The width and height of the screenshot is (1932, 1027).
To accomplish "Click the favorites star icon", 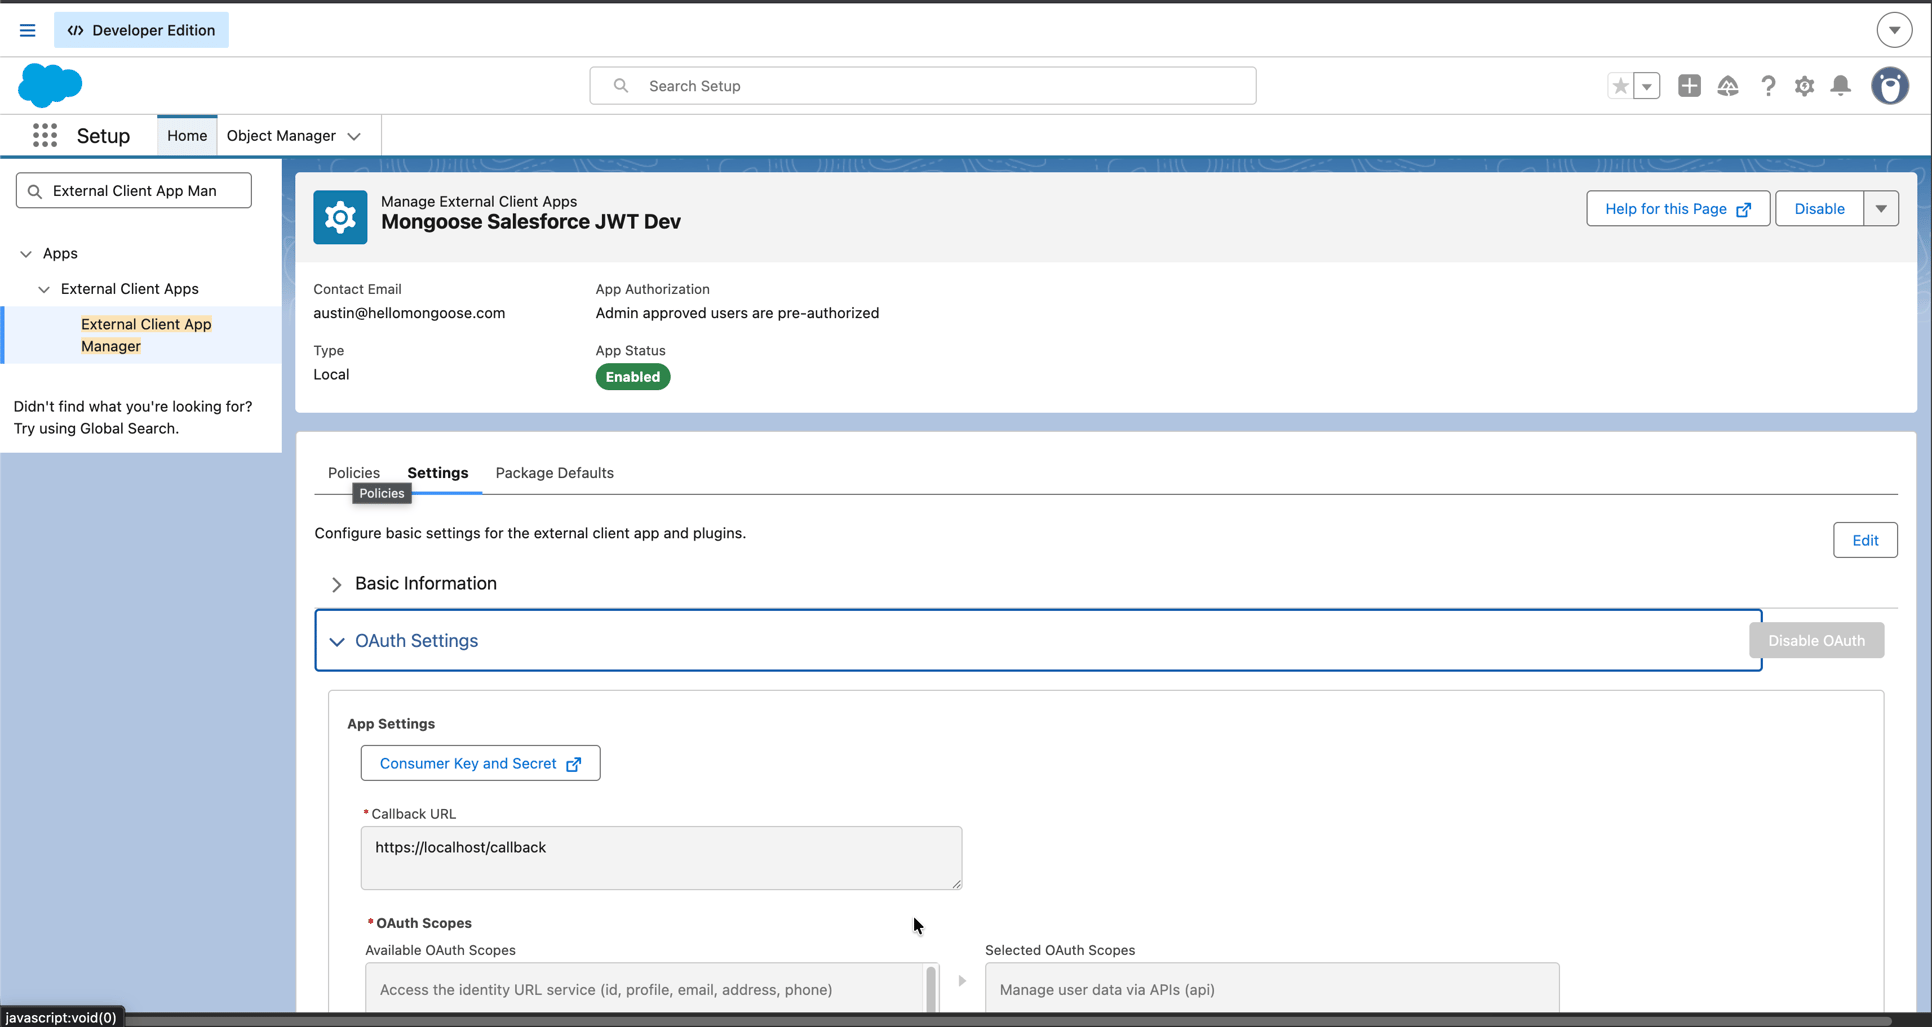I will tap(1620, 86).
